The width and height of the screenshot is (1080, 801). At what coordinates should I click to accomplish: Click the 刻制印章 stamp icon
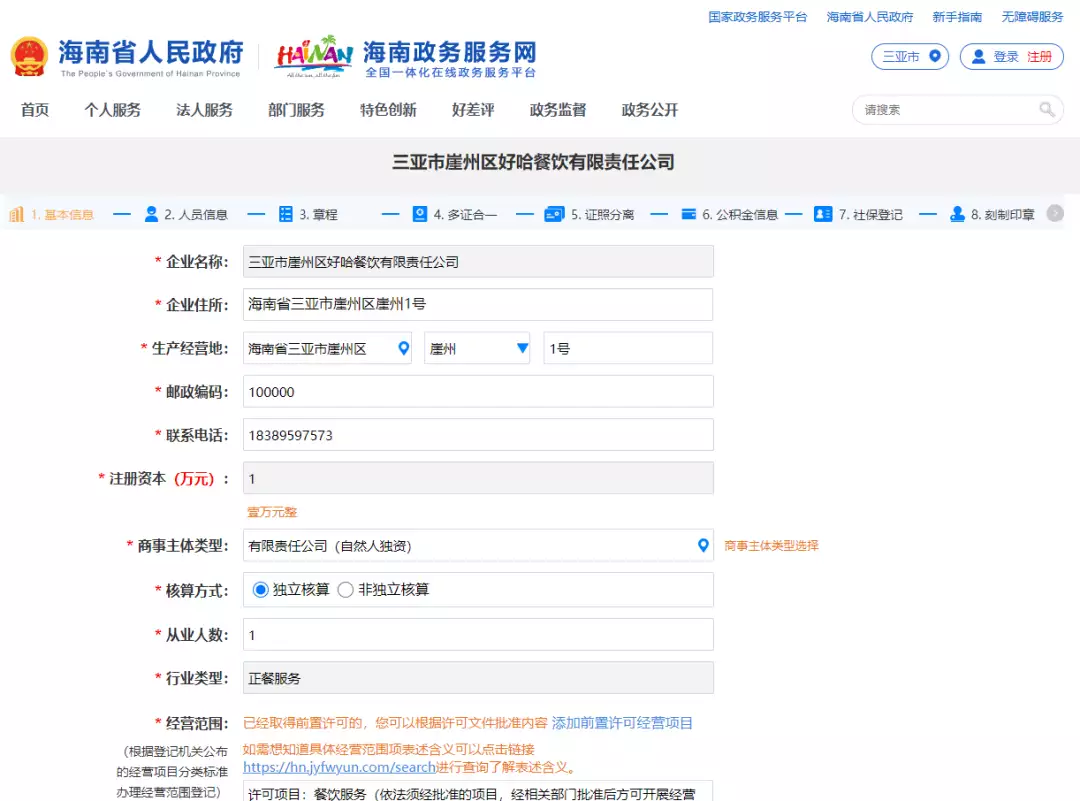957,214
